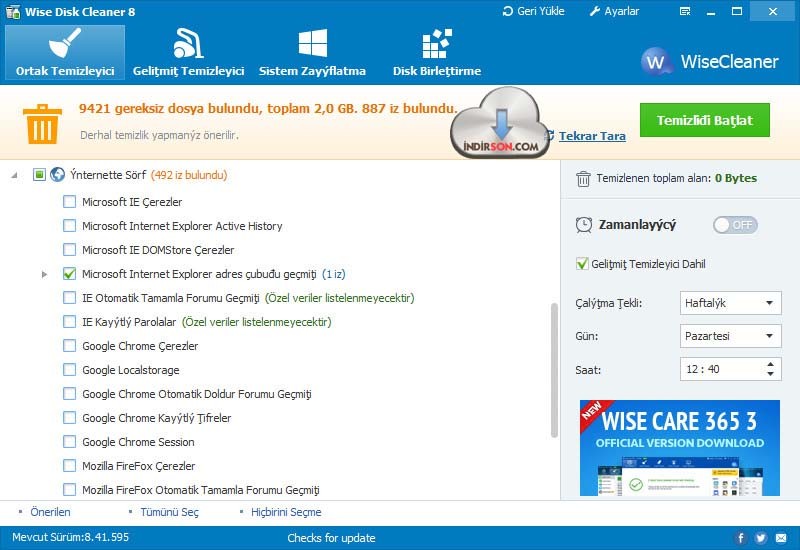Screen dimensions: 800x550
Task: Select Önerilen recommended items
Action: tap(50, 512)
